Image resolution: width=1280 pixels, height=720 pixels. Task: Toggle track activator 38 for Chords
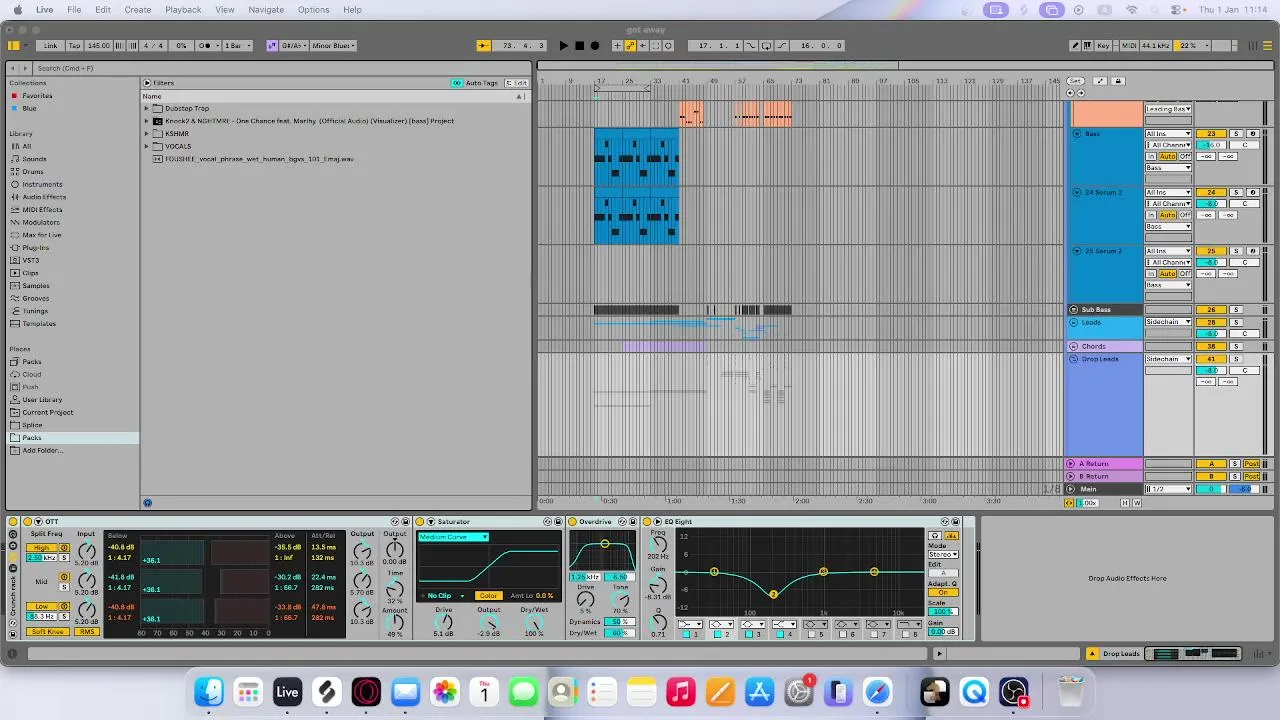[1211, 346]
